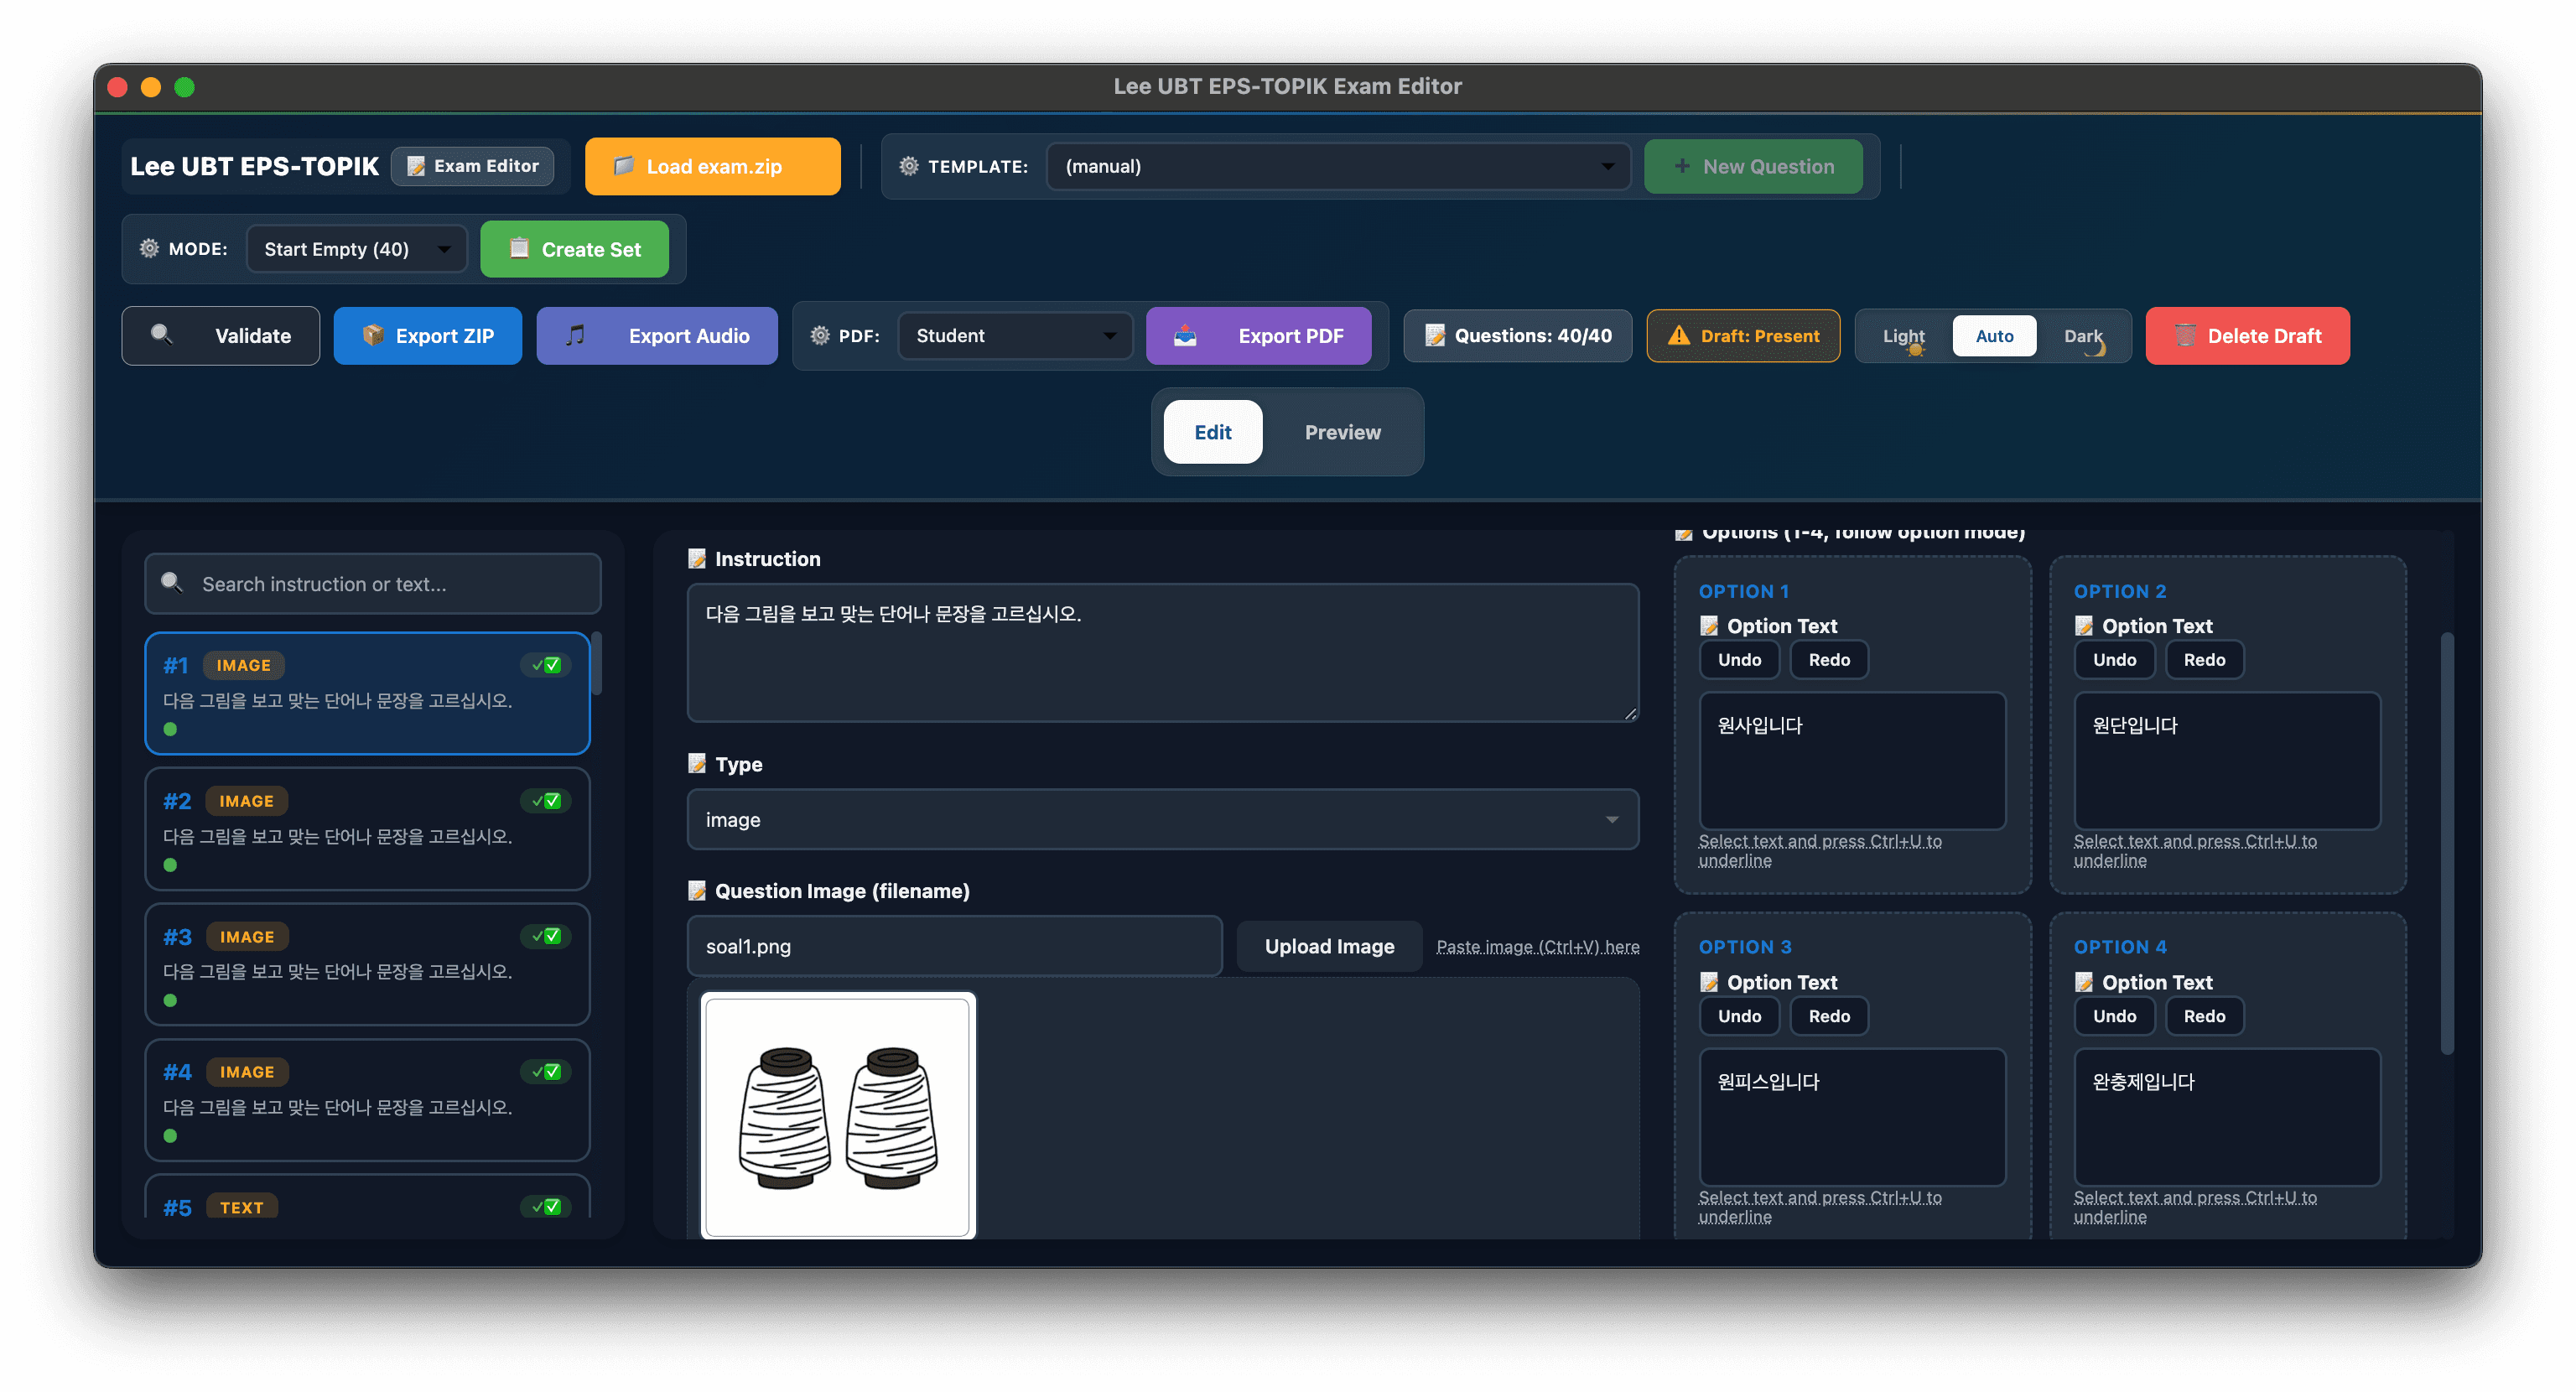Click the trash icon on Delete Draft

point(2187,336)
